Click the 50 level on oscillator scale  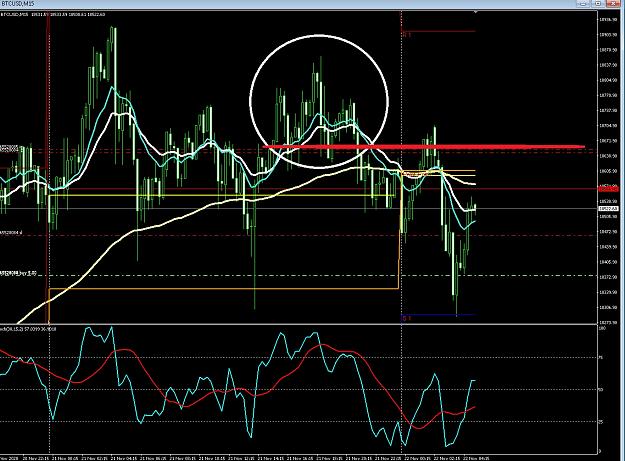601,389
